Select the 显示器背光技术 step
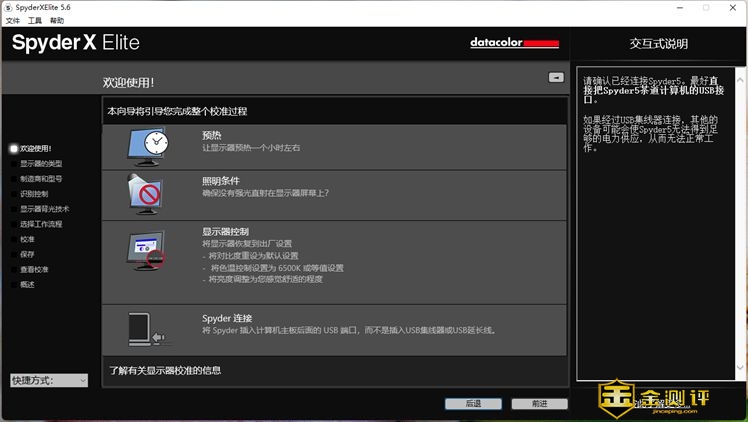 click(x=44, y=209)
